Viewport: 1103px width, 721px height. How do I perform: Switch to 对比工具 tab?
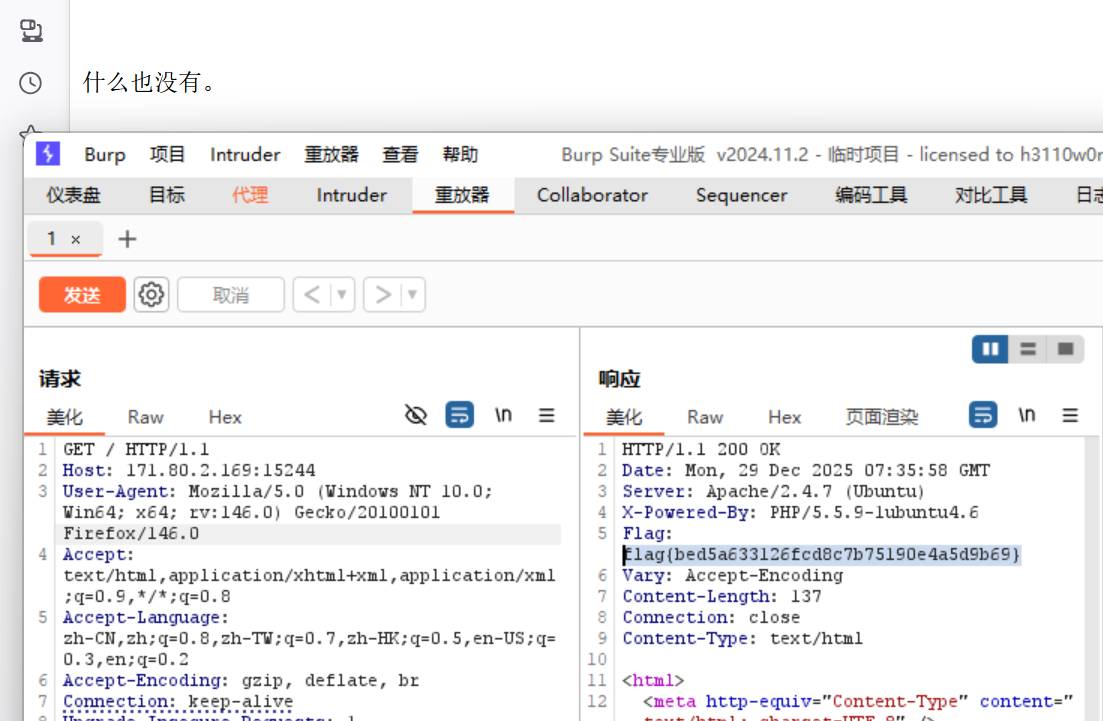point(990,195)
